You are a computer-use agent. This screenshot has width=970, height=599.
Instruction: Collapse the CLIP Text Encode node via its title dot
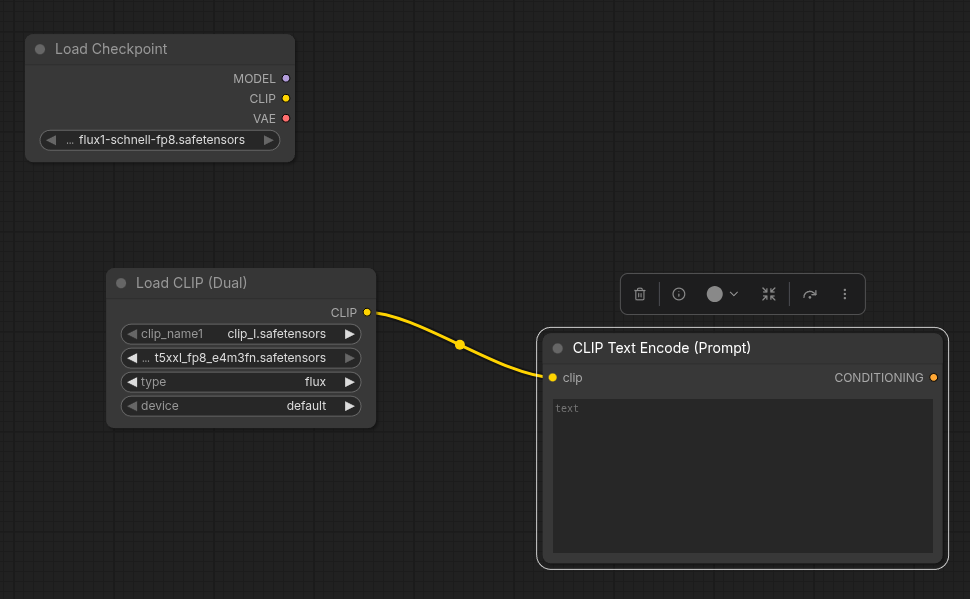(557, 348)
